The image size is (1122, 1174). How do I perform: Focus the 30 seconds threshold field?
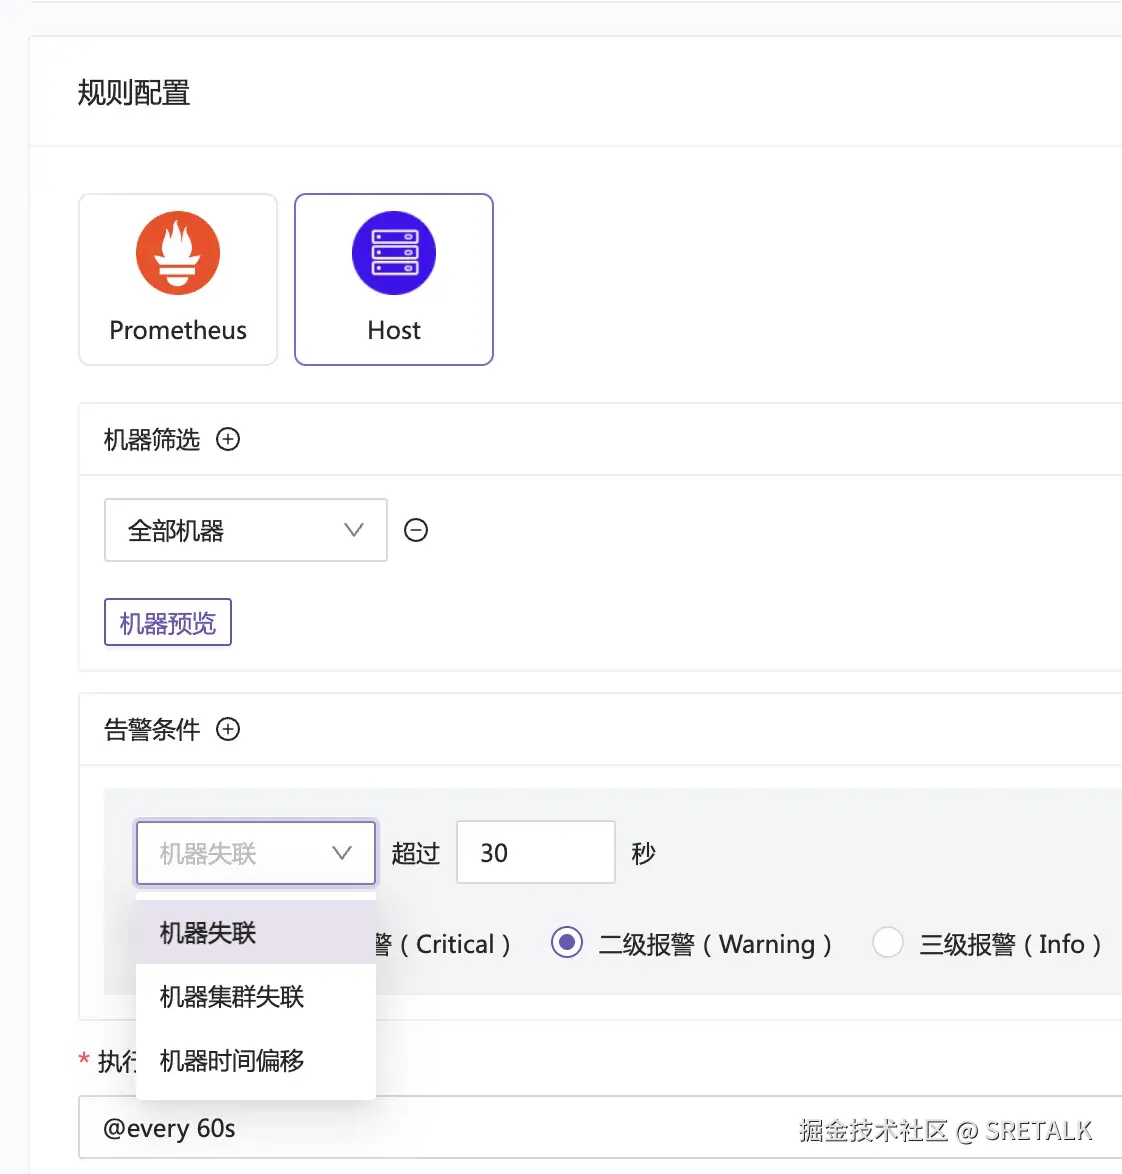pos(536,853)
